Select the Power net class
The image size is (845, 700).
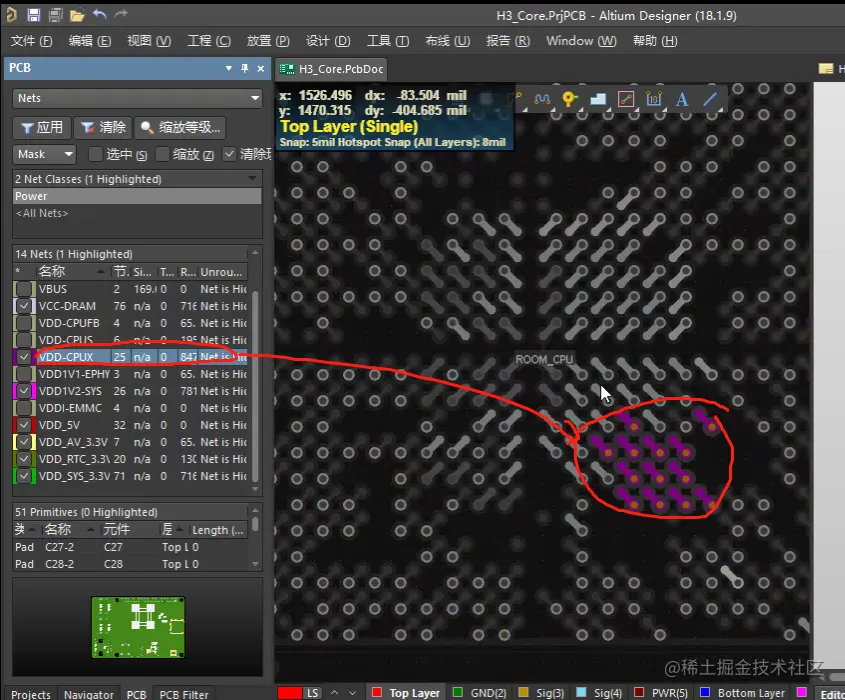click(137, 196)
